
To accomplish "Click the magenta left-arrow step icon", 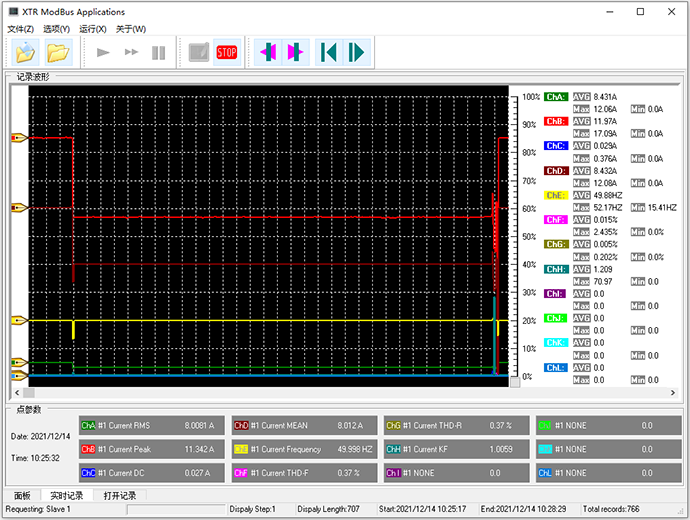I will (x=267, y=51).
